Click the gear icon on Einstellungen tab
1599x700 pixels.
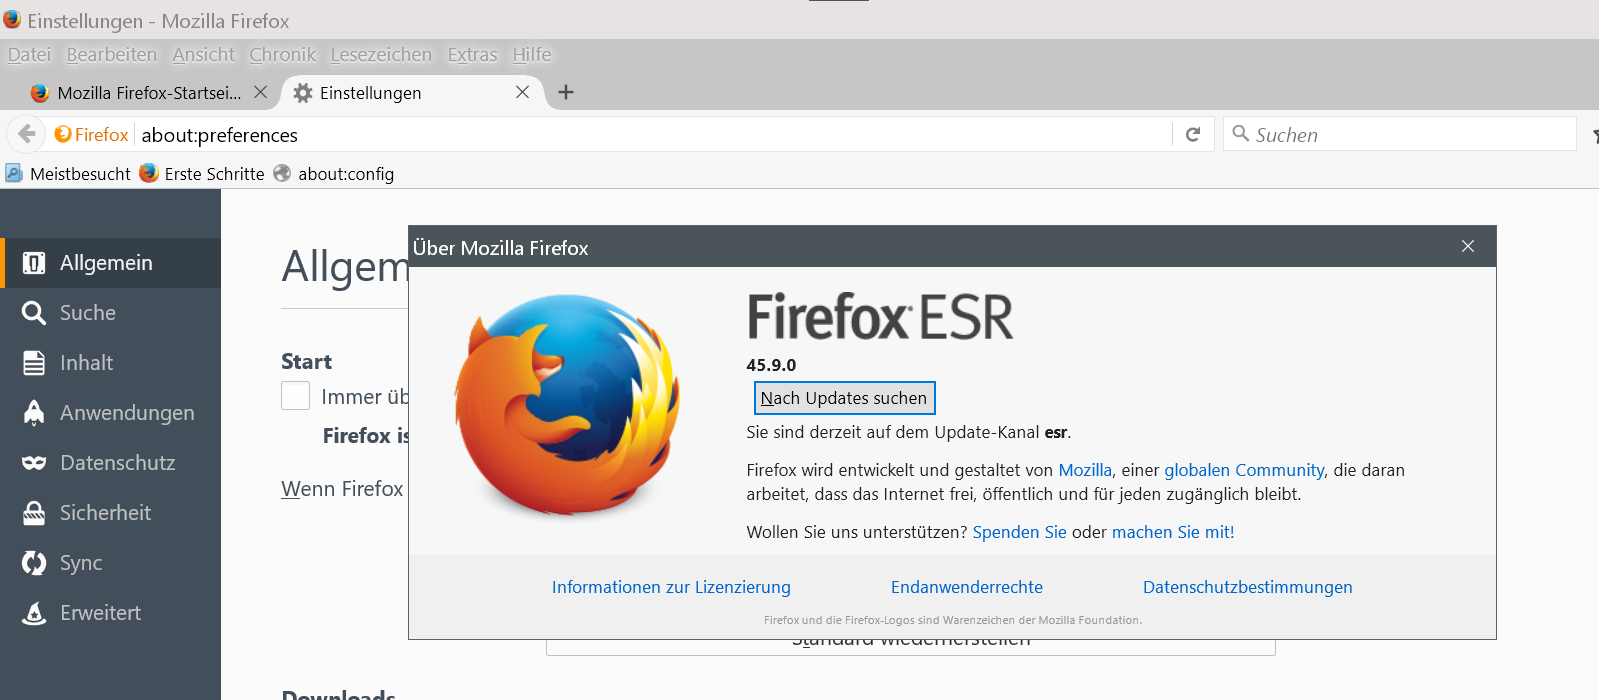(x=303, y=92)
